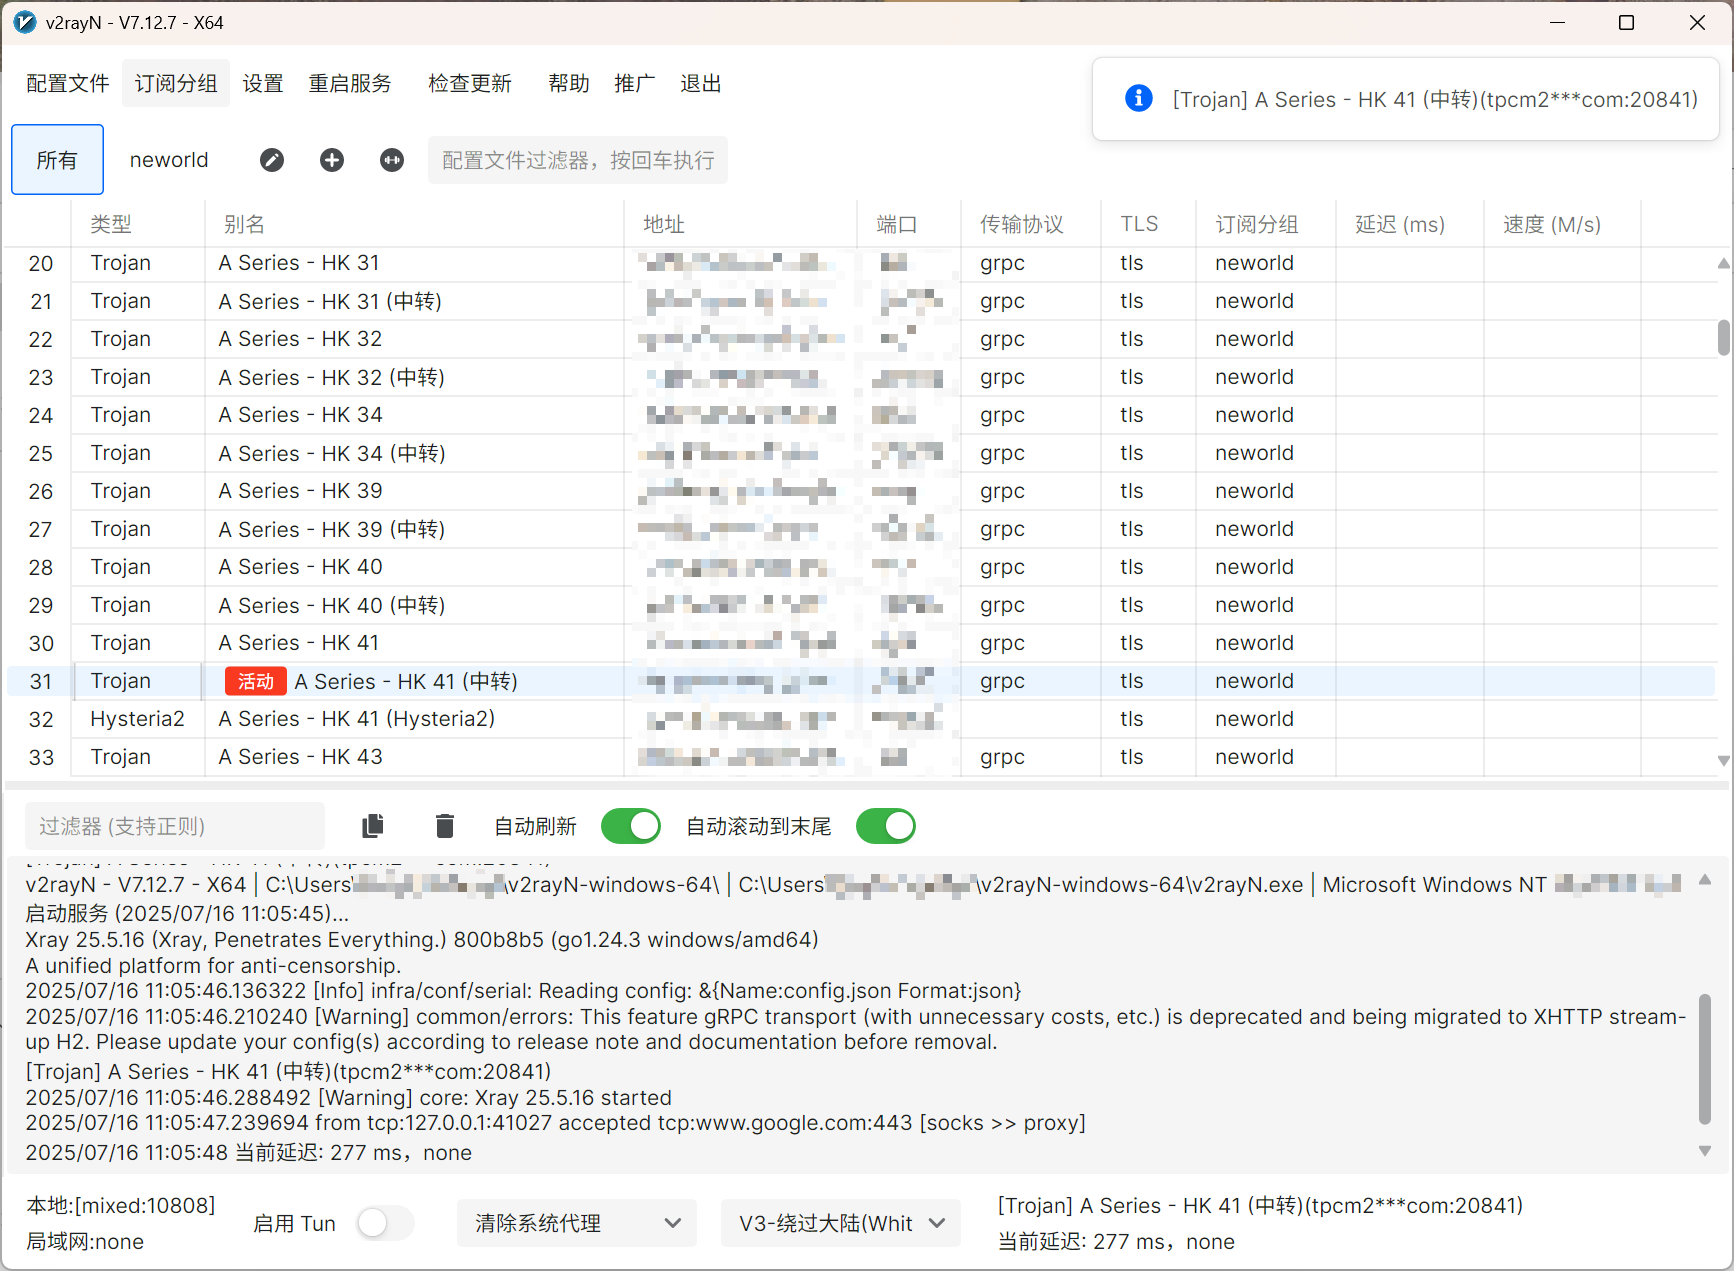This screenshot has height=1271, width=1734.
Task: Open the 设置 menu
Action: pos(263,83)
